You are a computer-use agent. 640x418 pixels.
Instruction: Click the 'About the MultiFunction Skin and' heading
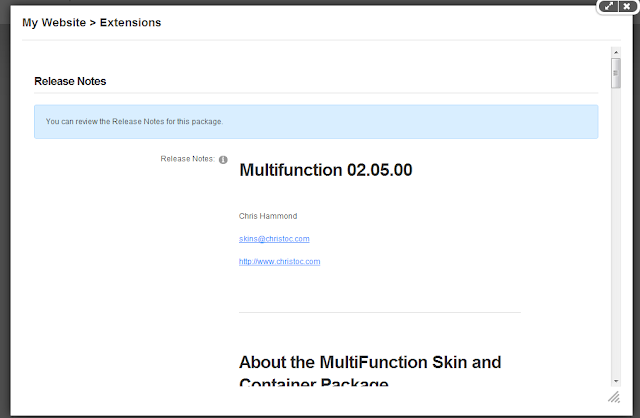370,362
